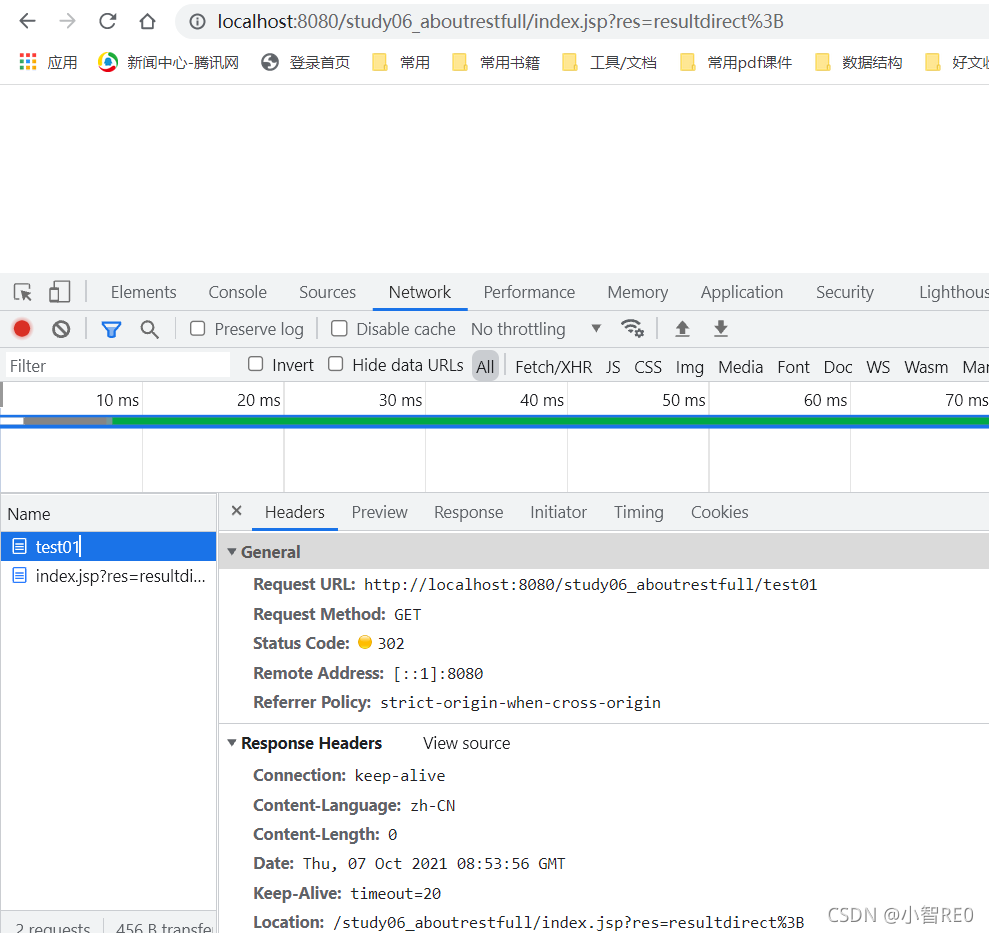Open the 数据结构 bookmark folder
This screenshot has height=933, width=989.
(858, 62)
